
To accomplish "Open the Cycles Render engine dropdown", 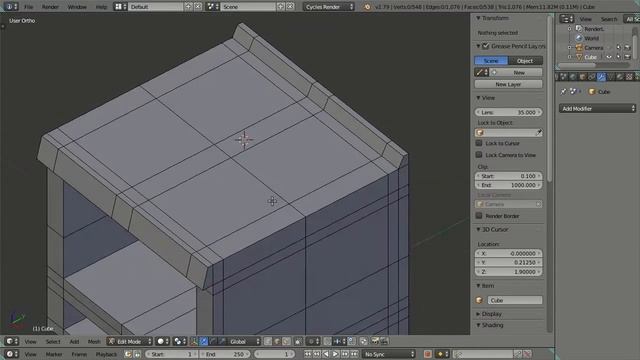I will pyautogui.click(x=329, y=7).
